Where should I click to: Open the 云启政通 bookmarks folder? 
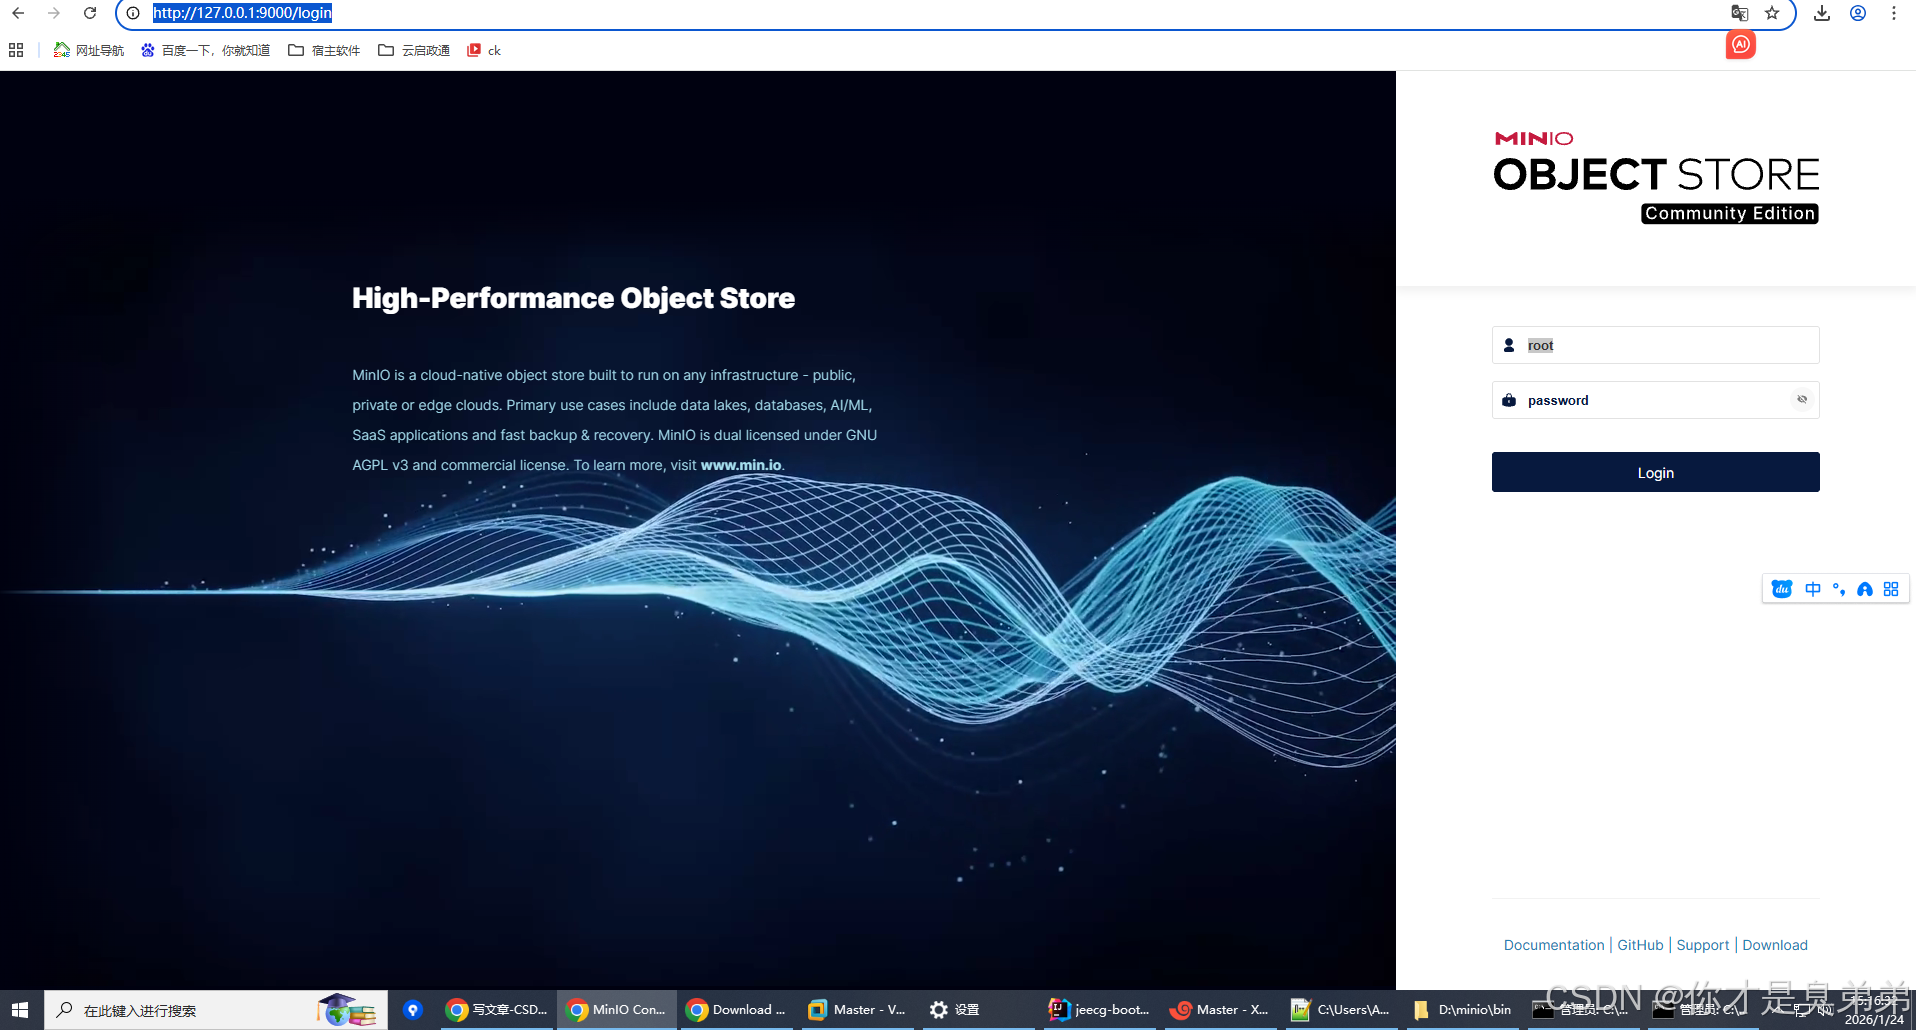point(413,49)
